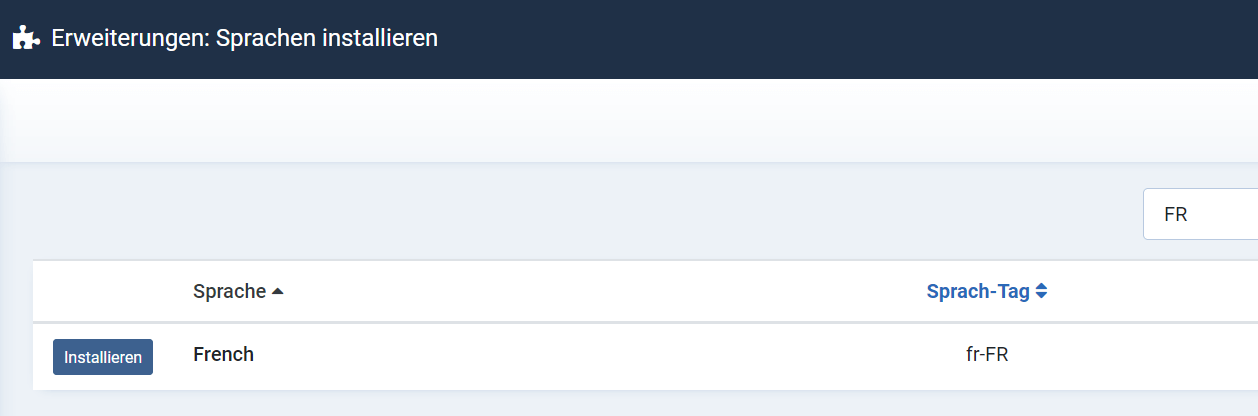The height and width of the screenshot is (416, 1258).
Task: Select the French language name cell
Action: (223, 354)
